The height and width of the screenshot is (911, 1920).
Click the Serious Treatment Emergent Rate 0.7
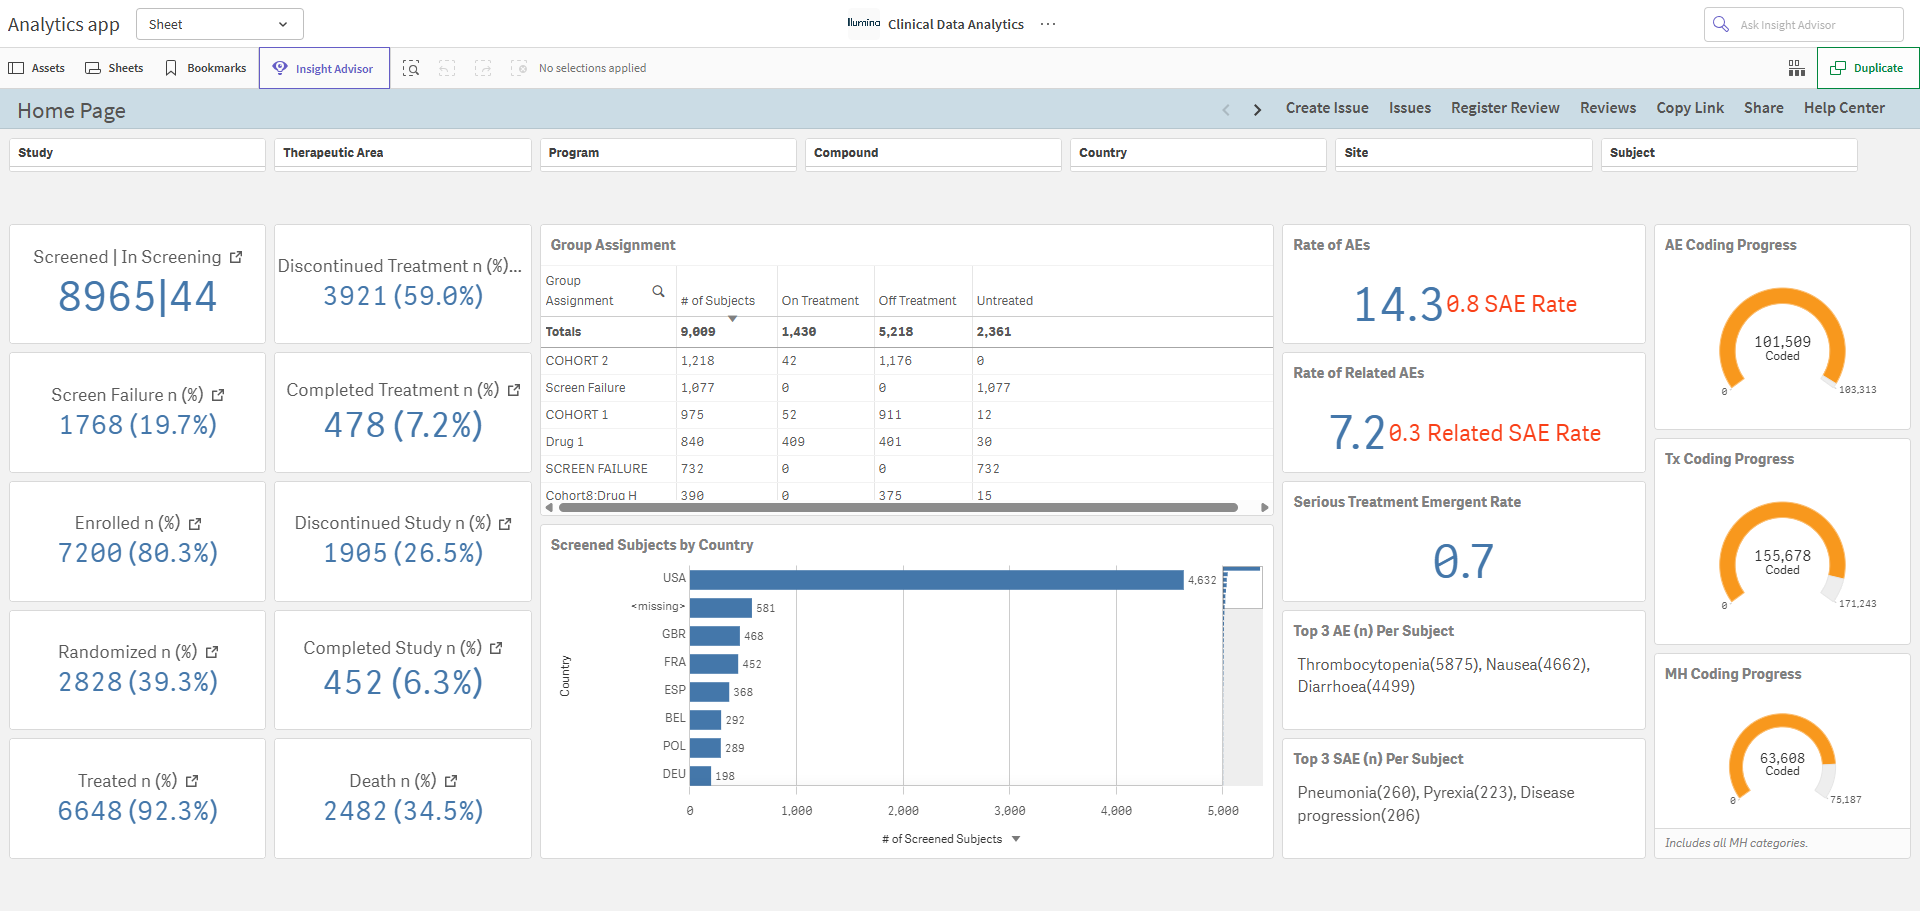[x=1463, y=561]
